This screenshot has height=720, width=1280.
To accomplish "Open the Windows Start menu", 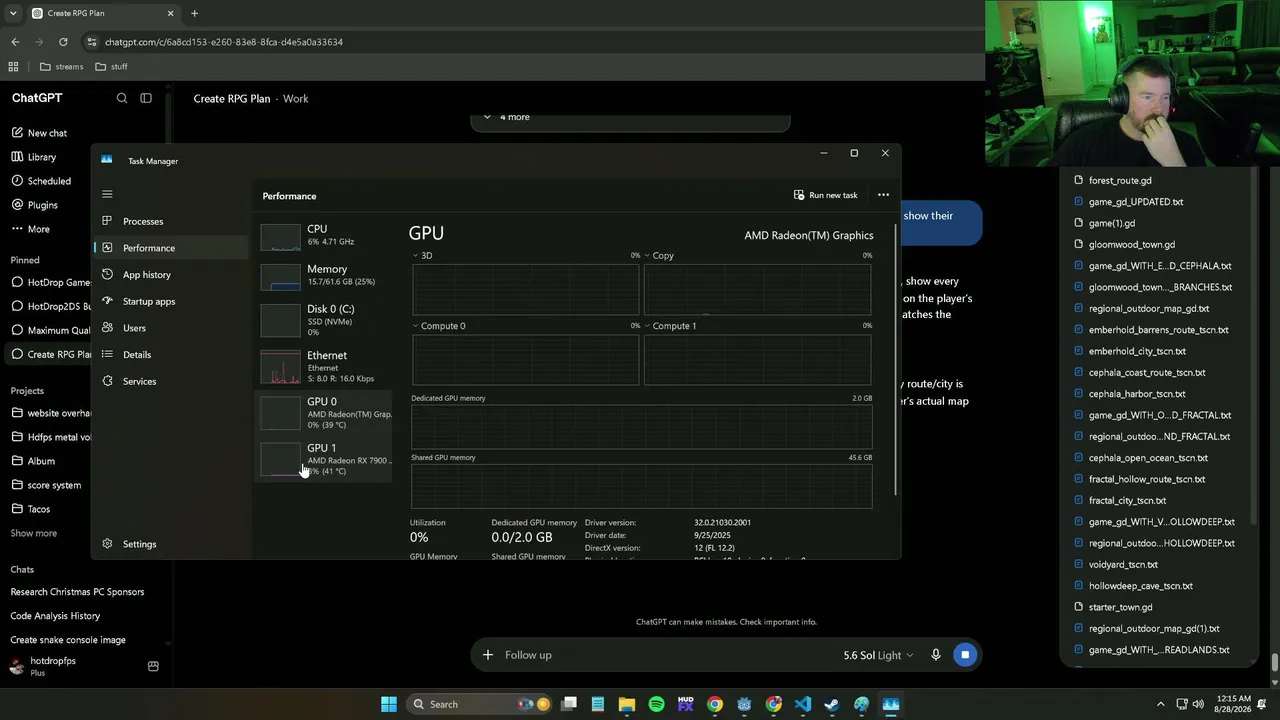I will click(389, 704).
